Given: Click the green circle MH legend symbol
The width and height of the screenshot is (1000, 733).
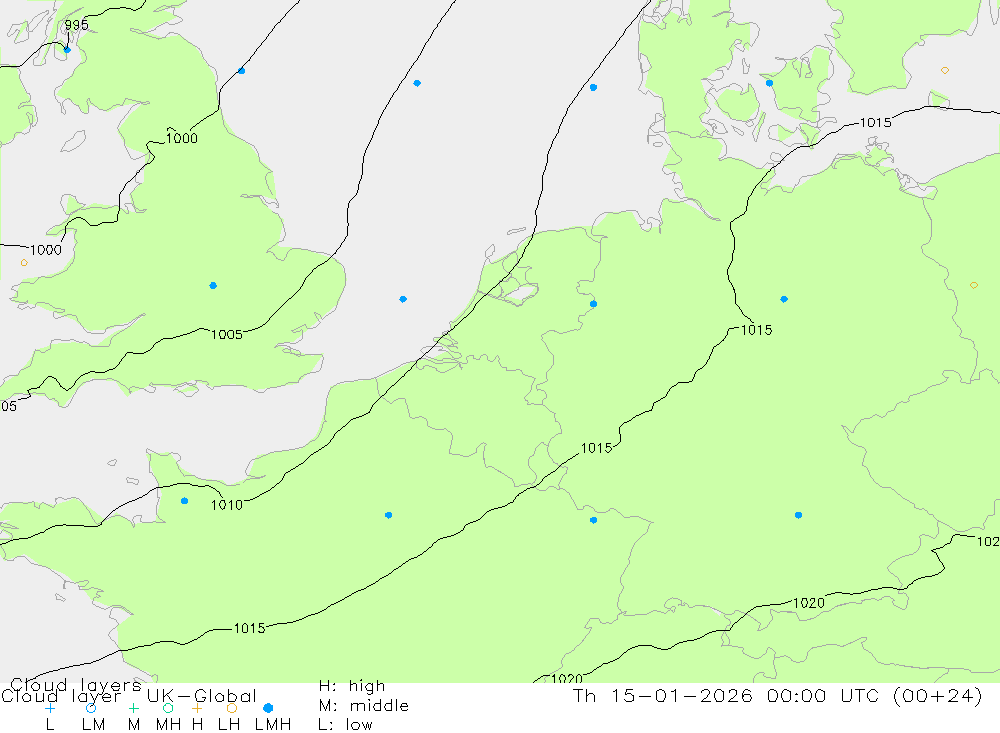Looking at the screenshot, I should (168, 708).
